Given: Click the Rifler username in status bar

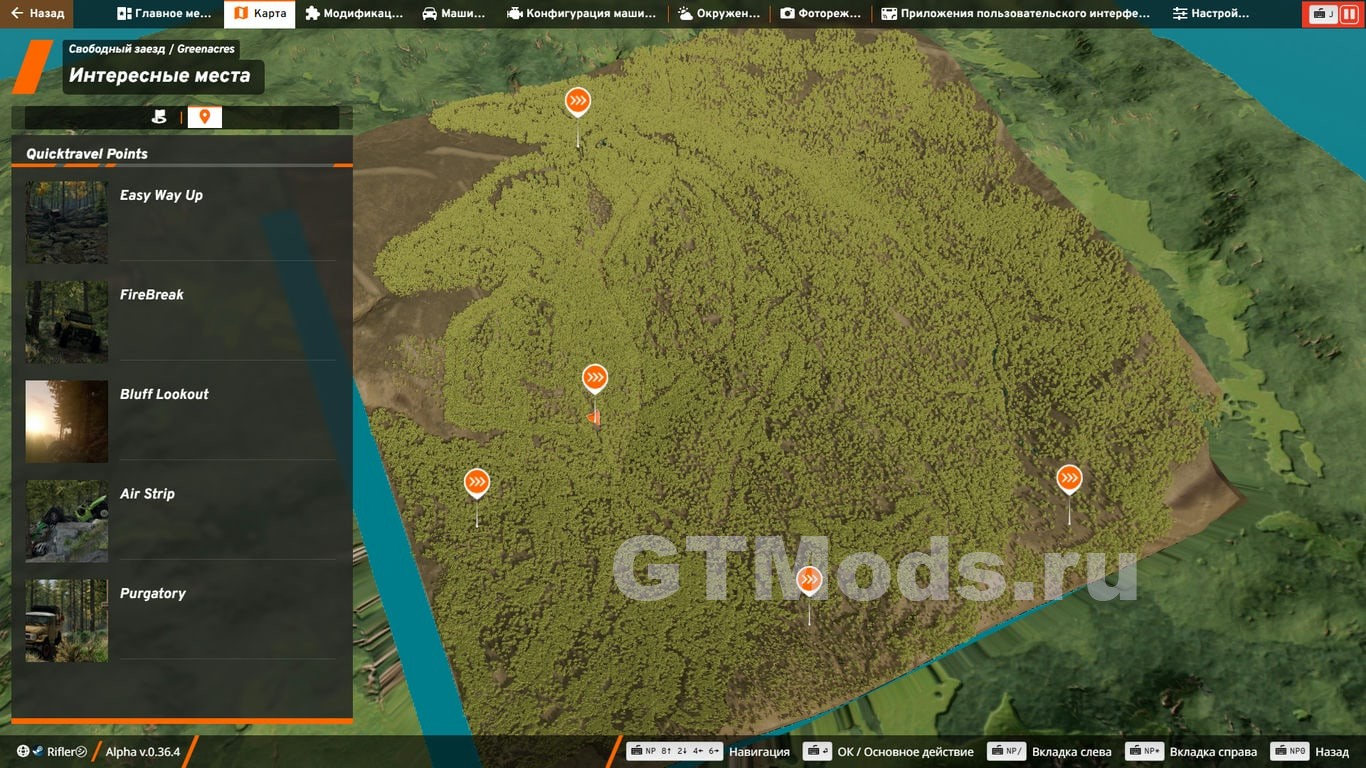Looking at the screenshot, I should (61, 752).
